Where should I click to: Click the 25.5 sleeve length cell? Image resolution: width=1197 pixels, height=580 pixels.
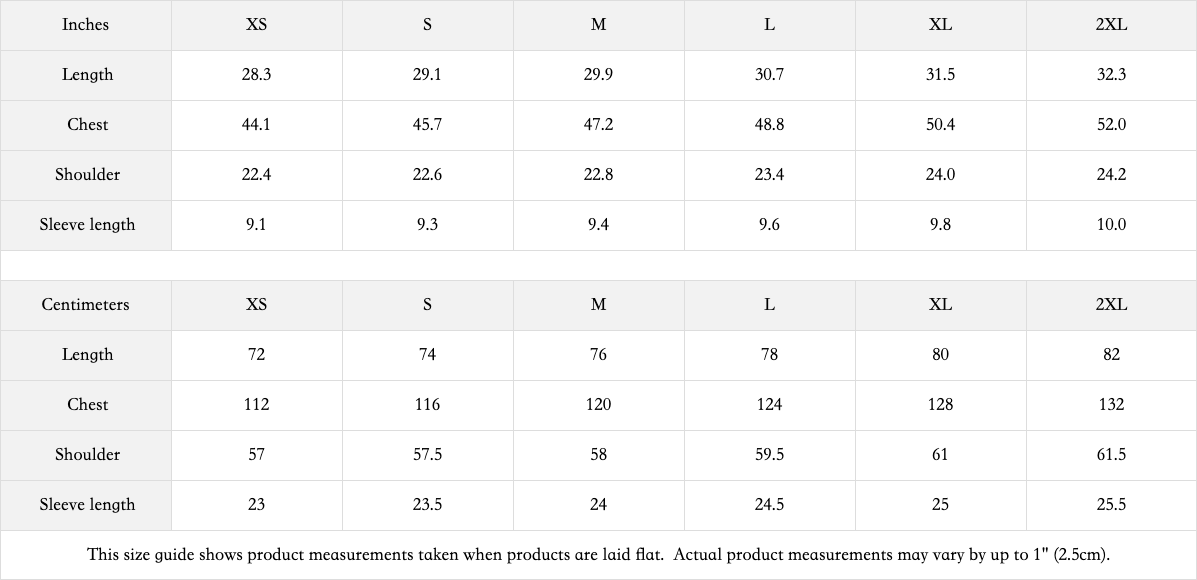[x=1111, y=505]
